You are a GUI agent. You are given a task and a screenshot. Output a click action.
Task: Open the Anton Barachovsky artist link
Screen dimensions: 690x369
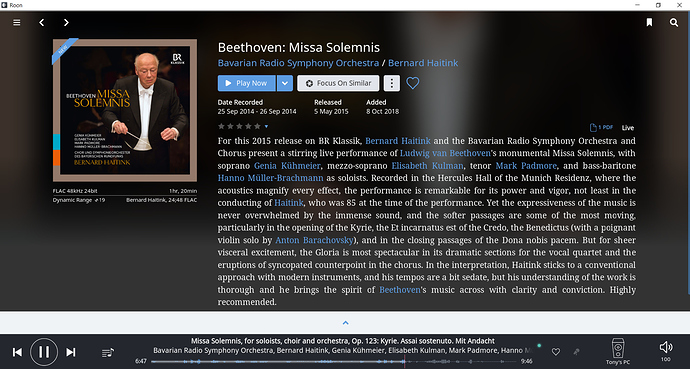(x=314, y=240)
